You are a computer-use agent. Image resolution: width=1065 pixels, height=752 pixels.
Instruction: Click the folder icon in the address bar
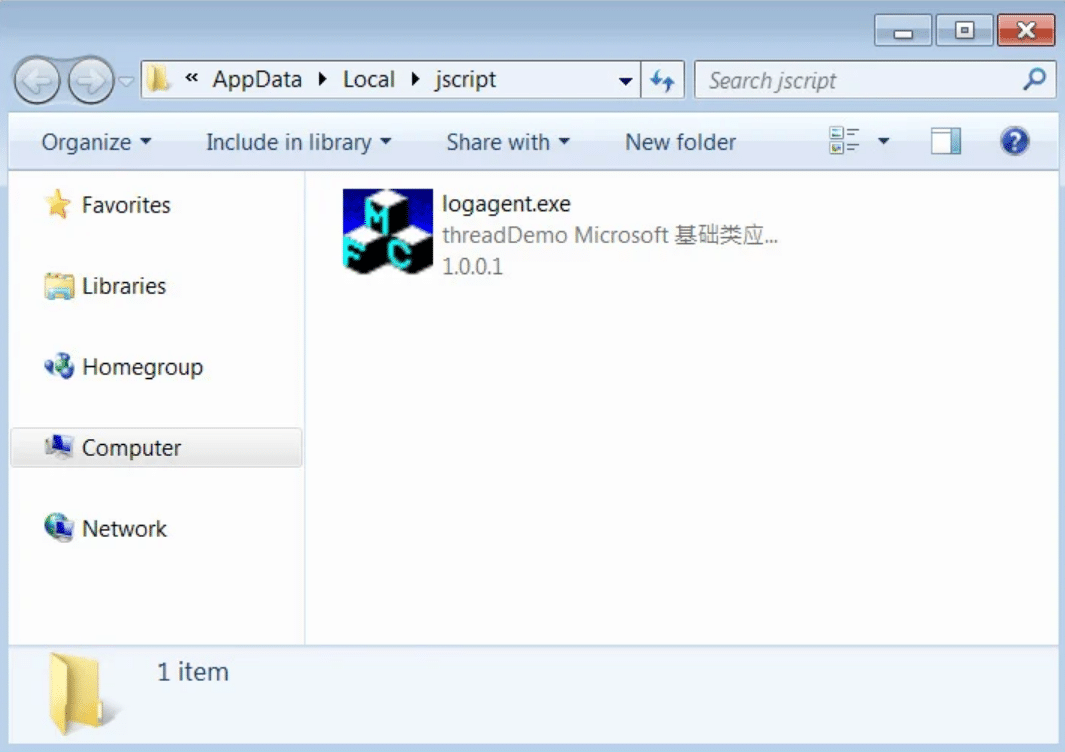point(158,79)
